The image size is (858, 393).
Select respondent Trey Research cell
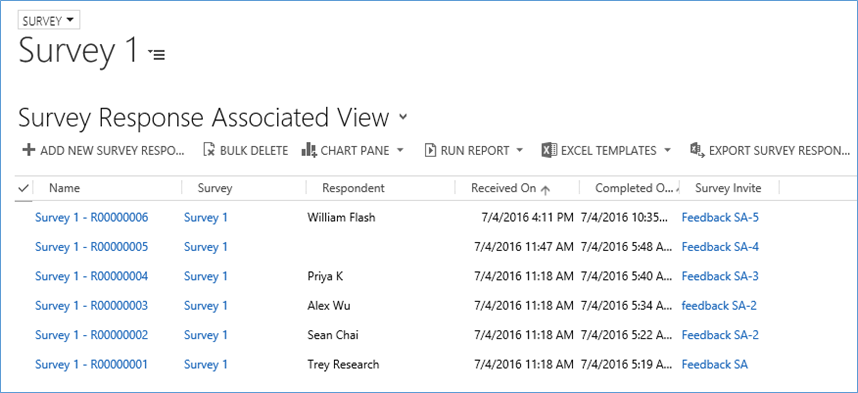pos(343,365)
